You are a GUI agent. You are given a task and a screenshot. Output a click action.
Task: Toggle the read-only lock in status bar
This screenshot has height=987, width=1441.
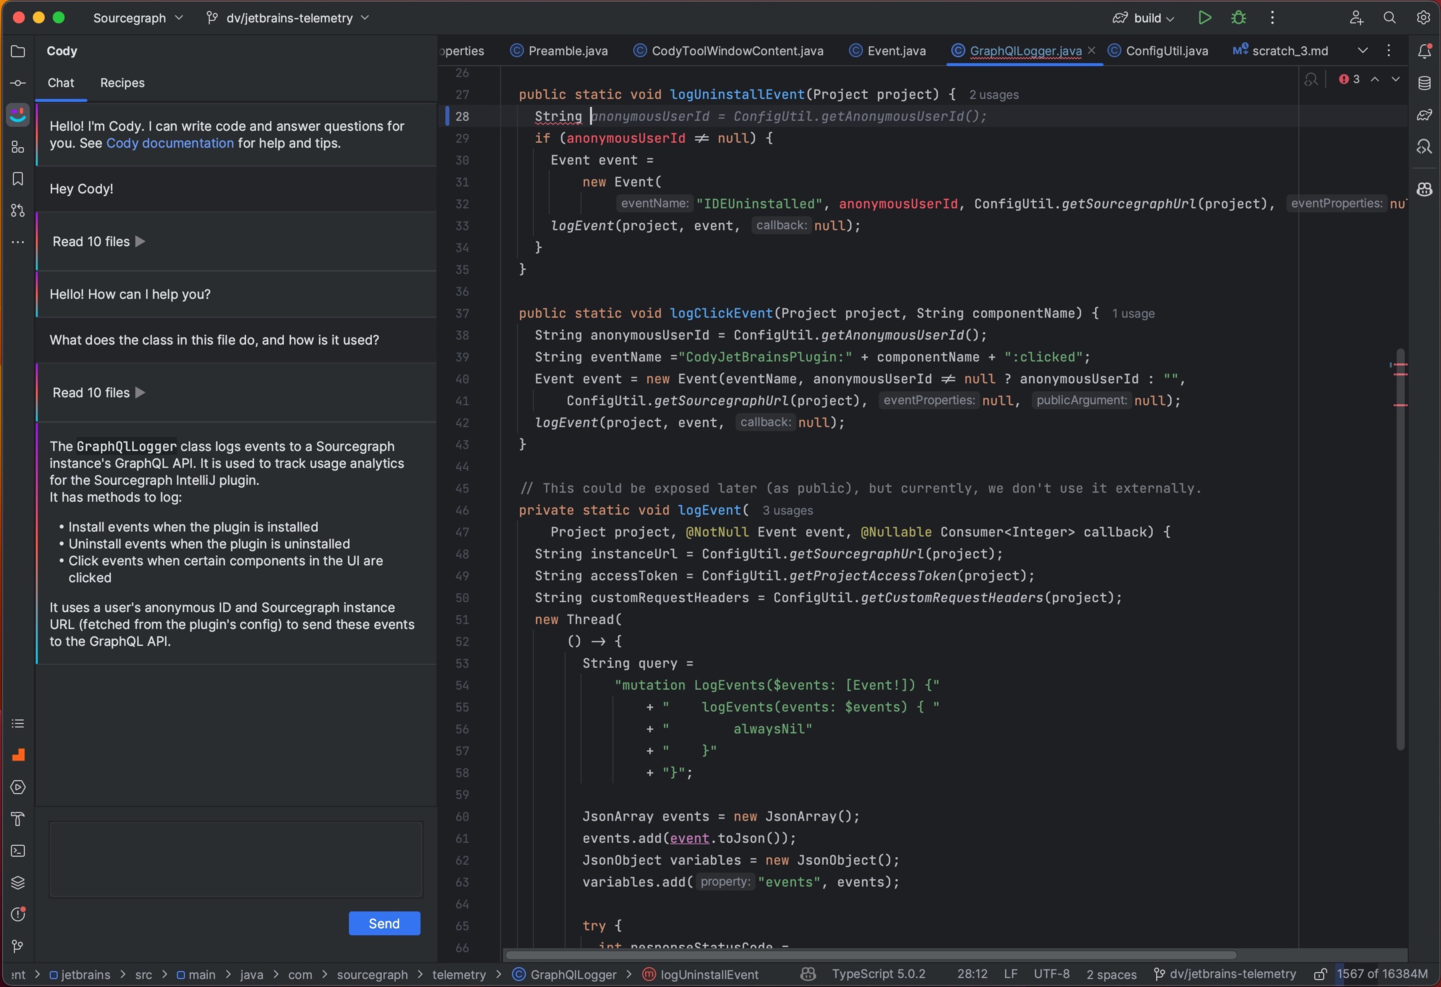[1320, 974]
